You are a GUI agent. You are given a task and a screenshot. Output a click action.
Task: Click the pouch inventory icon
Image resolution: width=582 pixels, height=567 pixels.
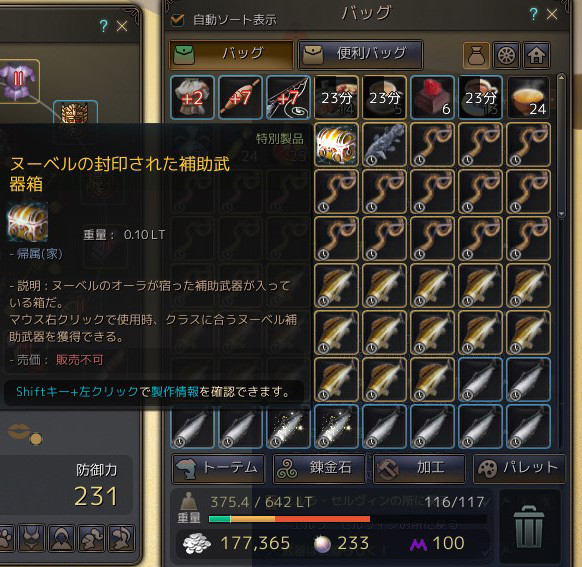click(x=476, y=55)
